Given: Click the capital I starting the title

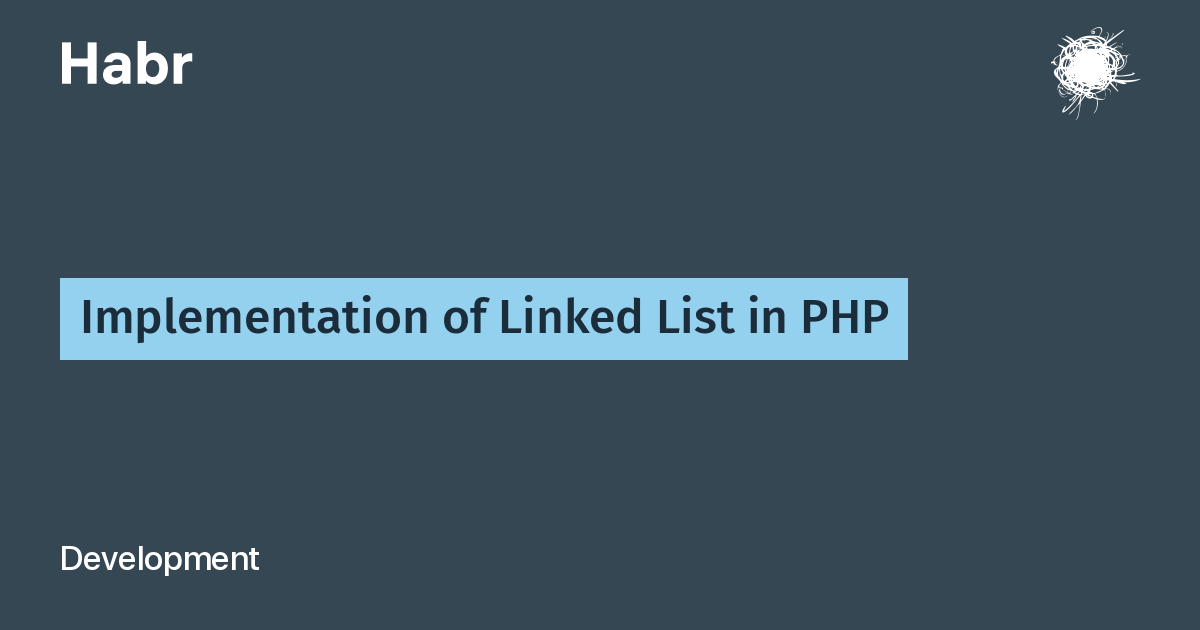Looking at the screenshot, I should tap(86, 319).
